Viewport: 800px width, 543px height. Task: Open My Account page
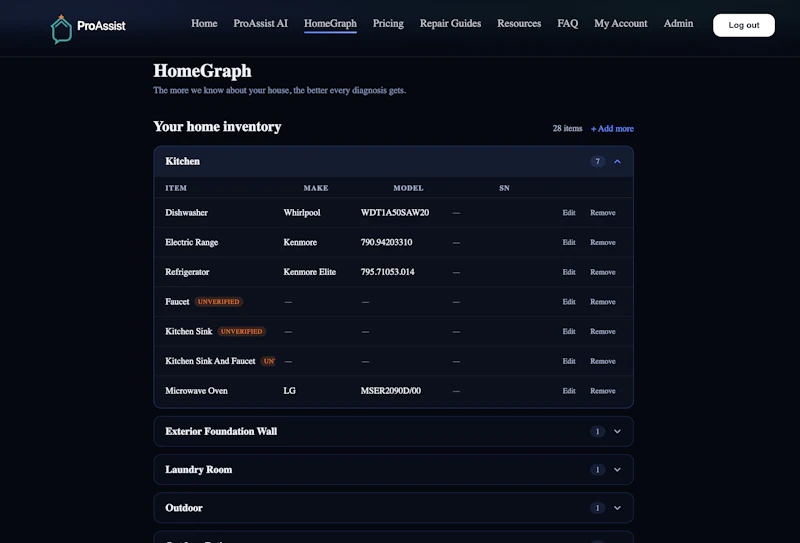(620, 23)
